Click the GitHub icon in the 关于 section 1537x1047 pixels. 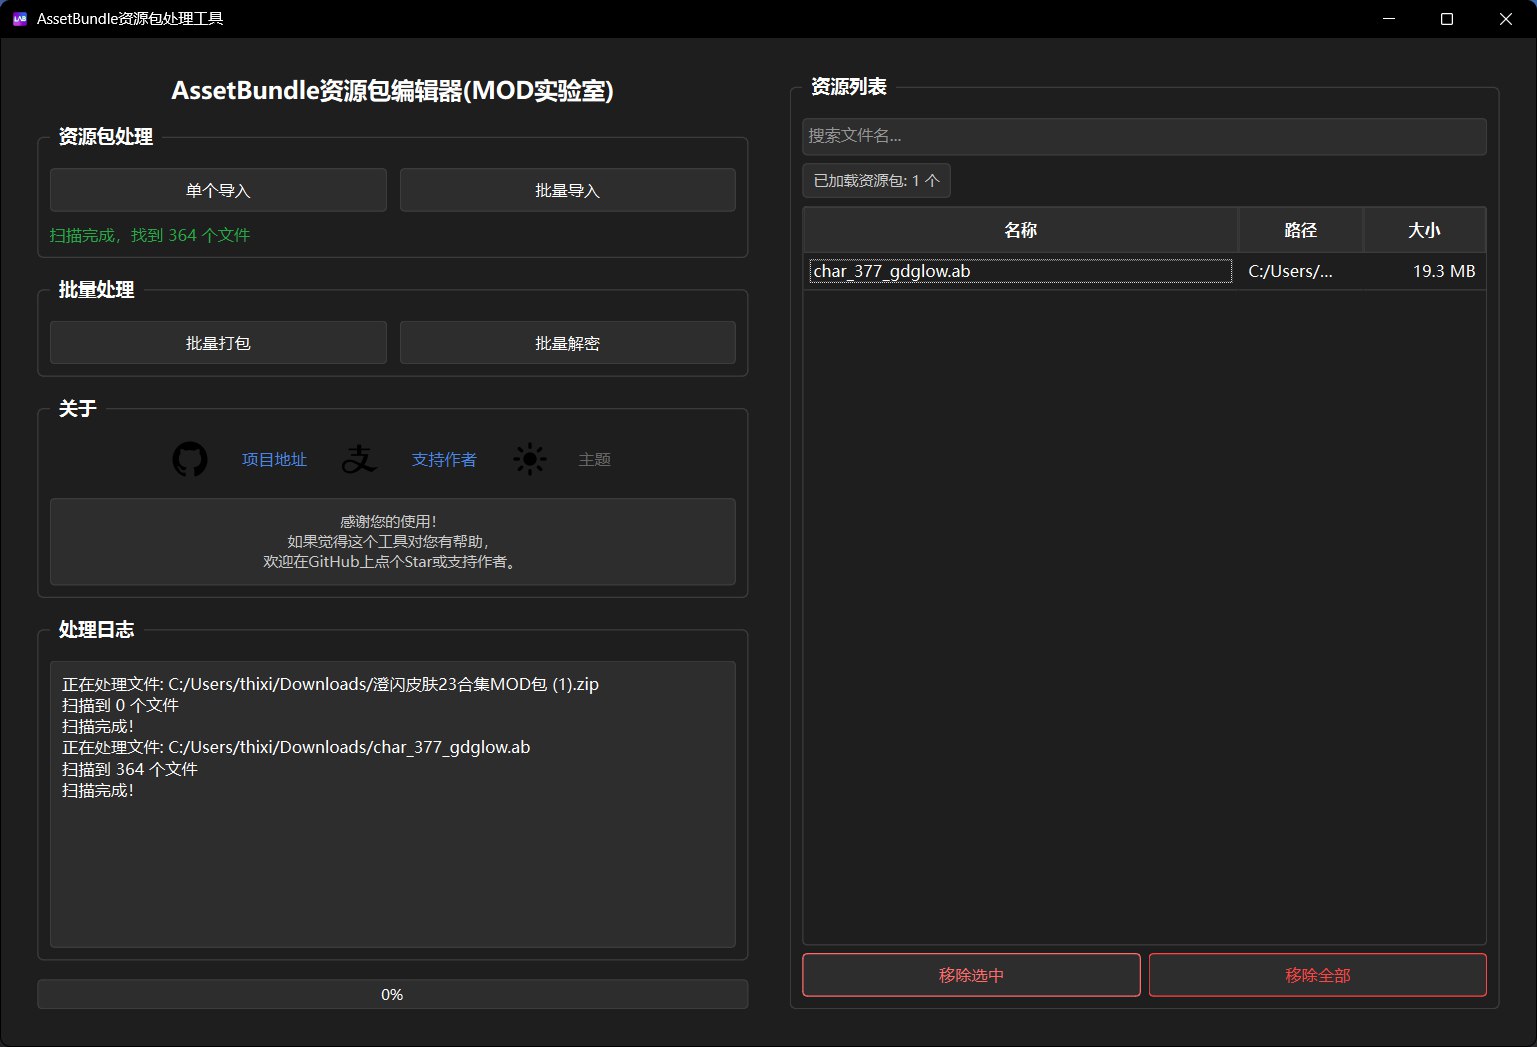(189, 459)
